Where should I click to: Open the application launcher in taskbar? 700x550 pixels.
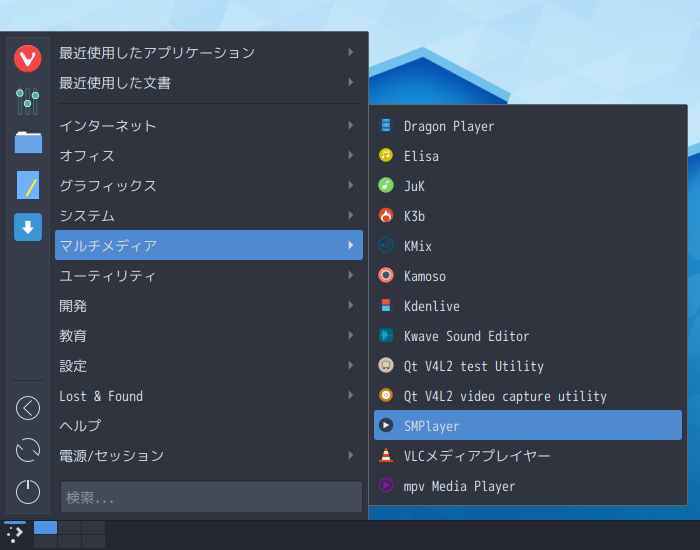pos(15,533)
